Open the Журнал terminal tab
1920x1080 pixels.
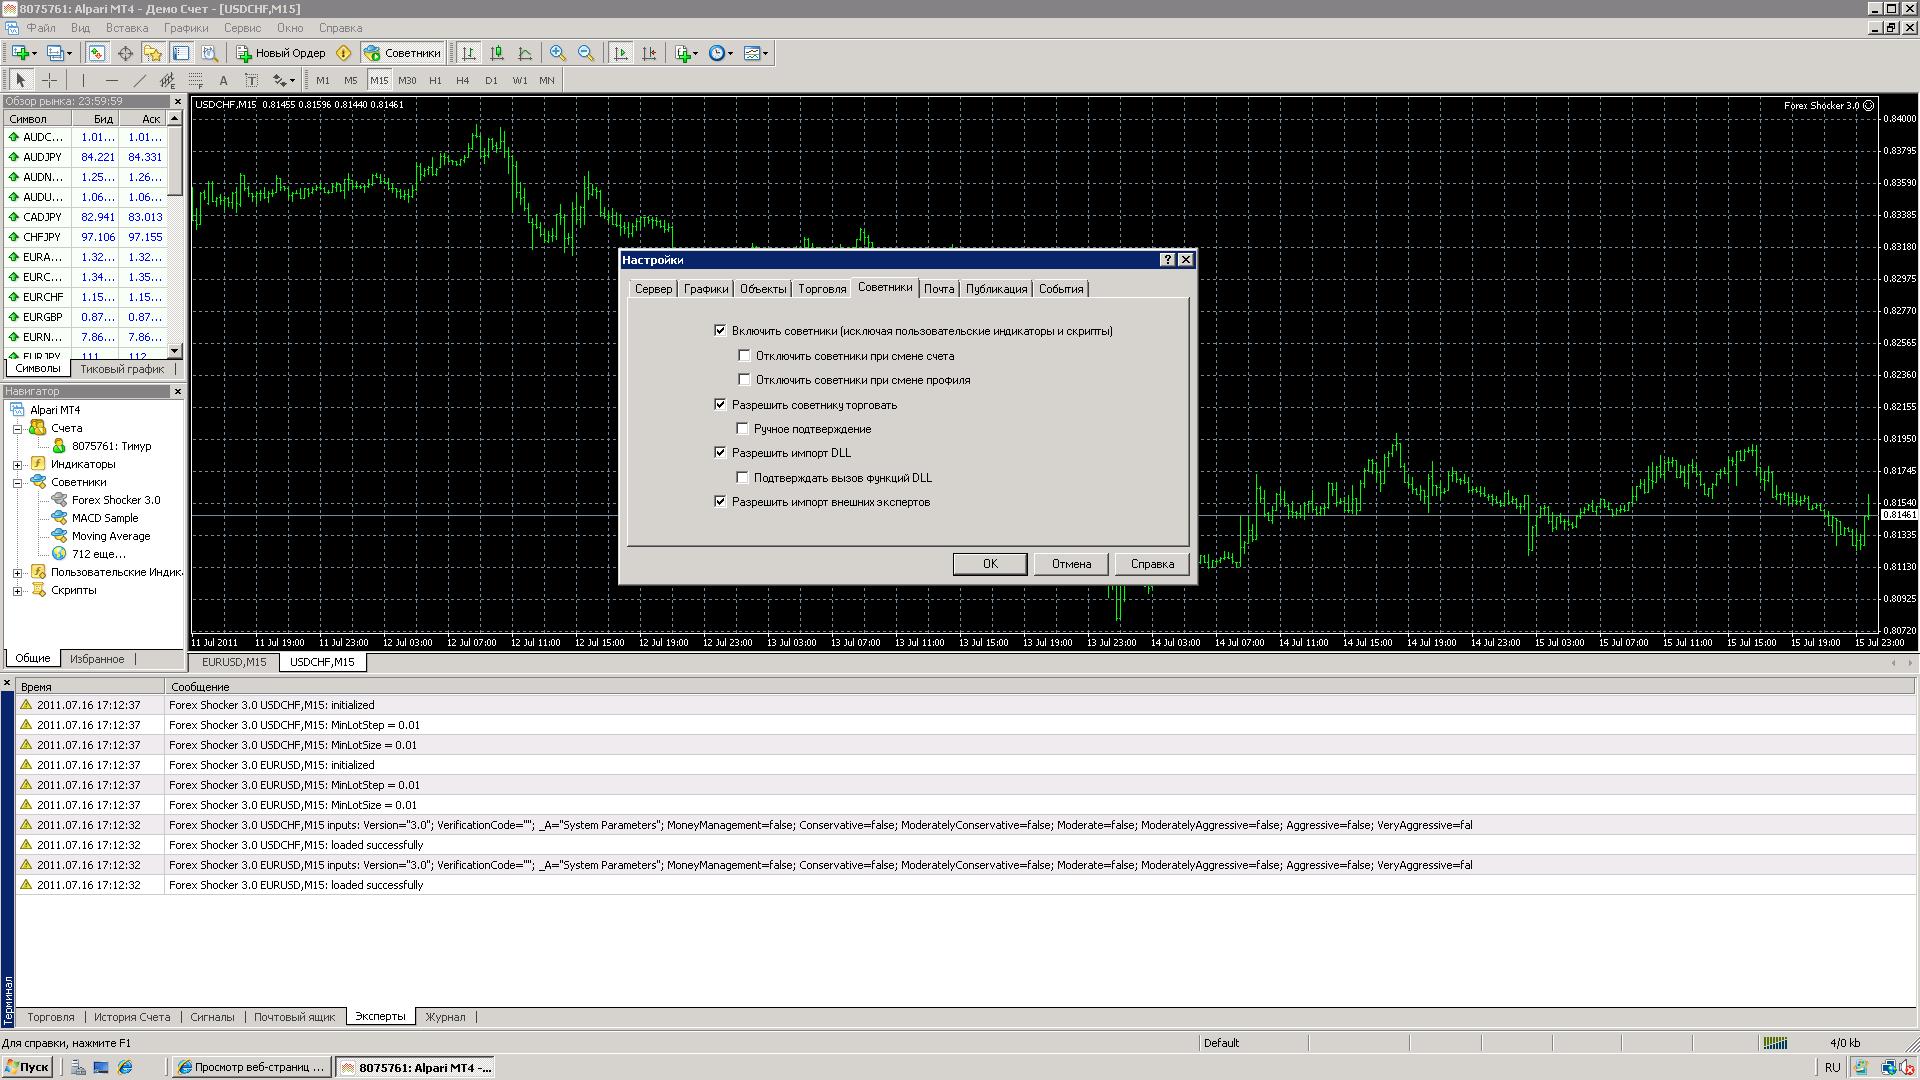click(x=445, y=1017)
